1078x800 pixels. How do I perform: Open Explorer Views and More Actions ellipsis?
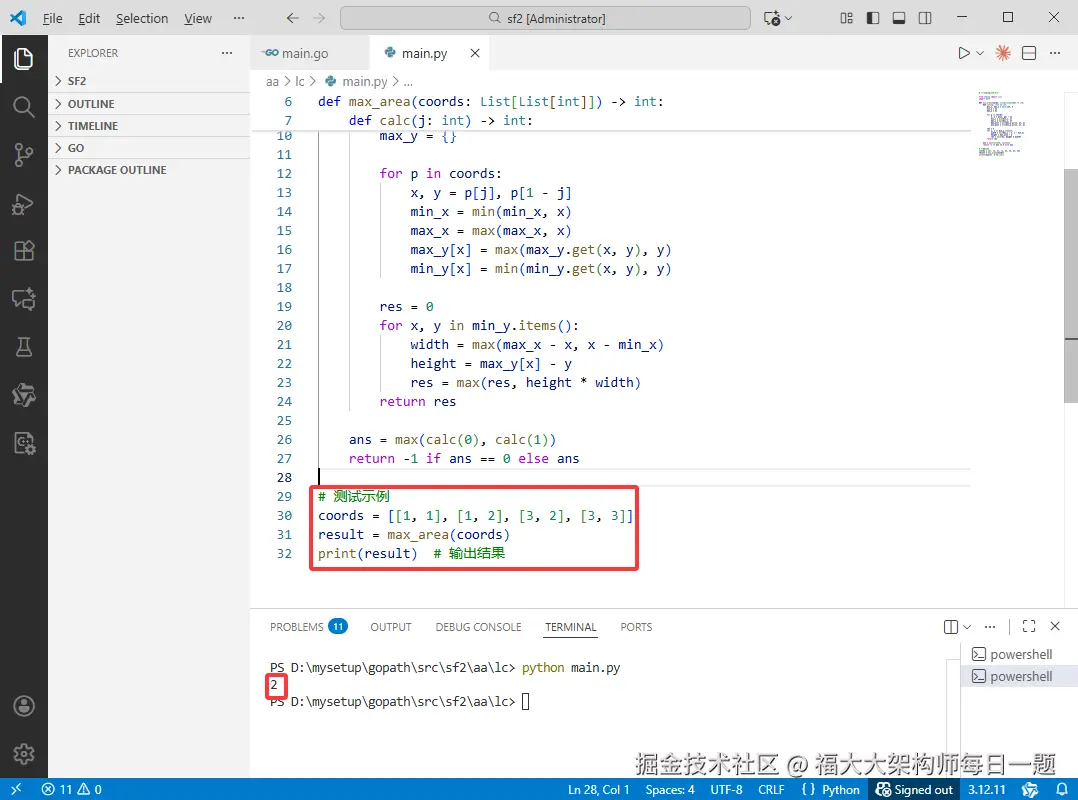(x=227, y=53)
